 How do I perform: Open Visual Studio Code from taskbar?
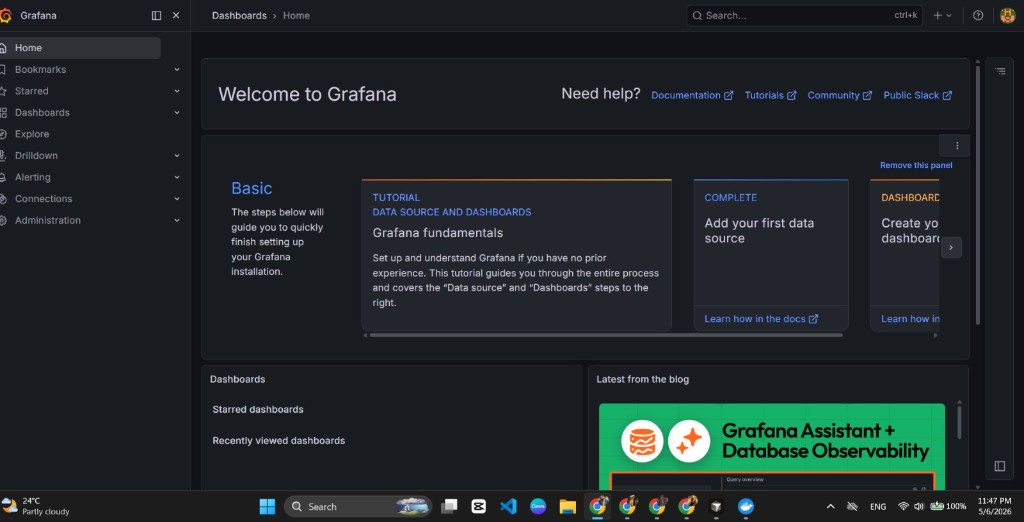coord(508,506)
